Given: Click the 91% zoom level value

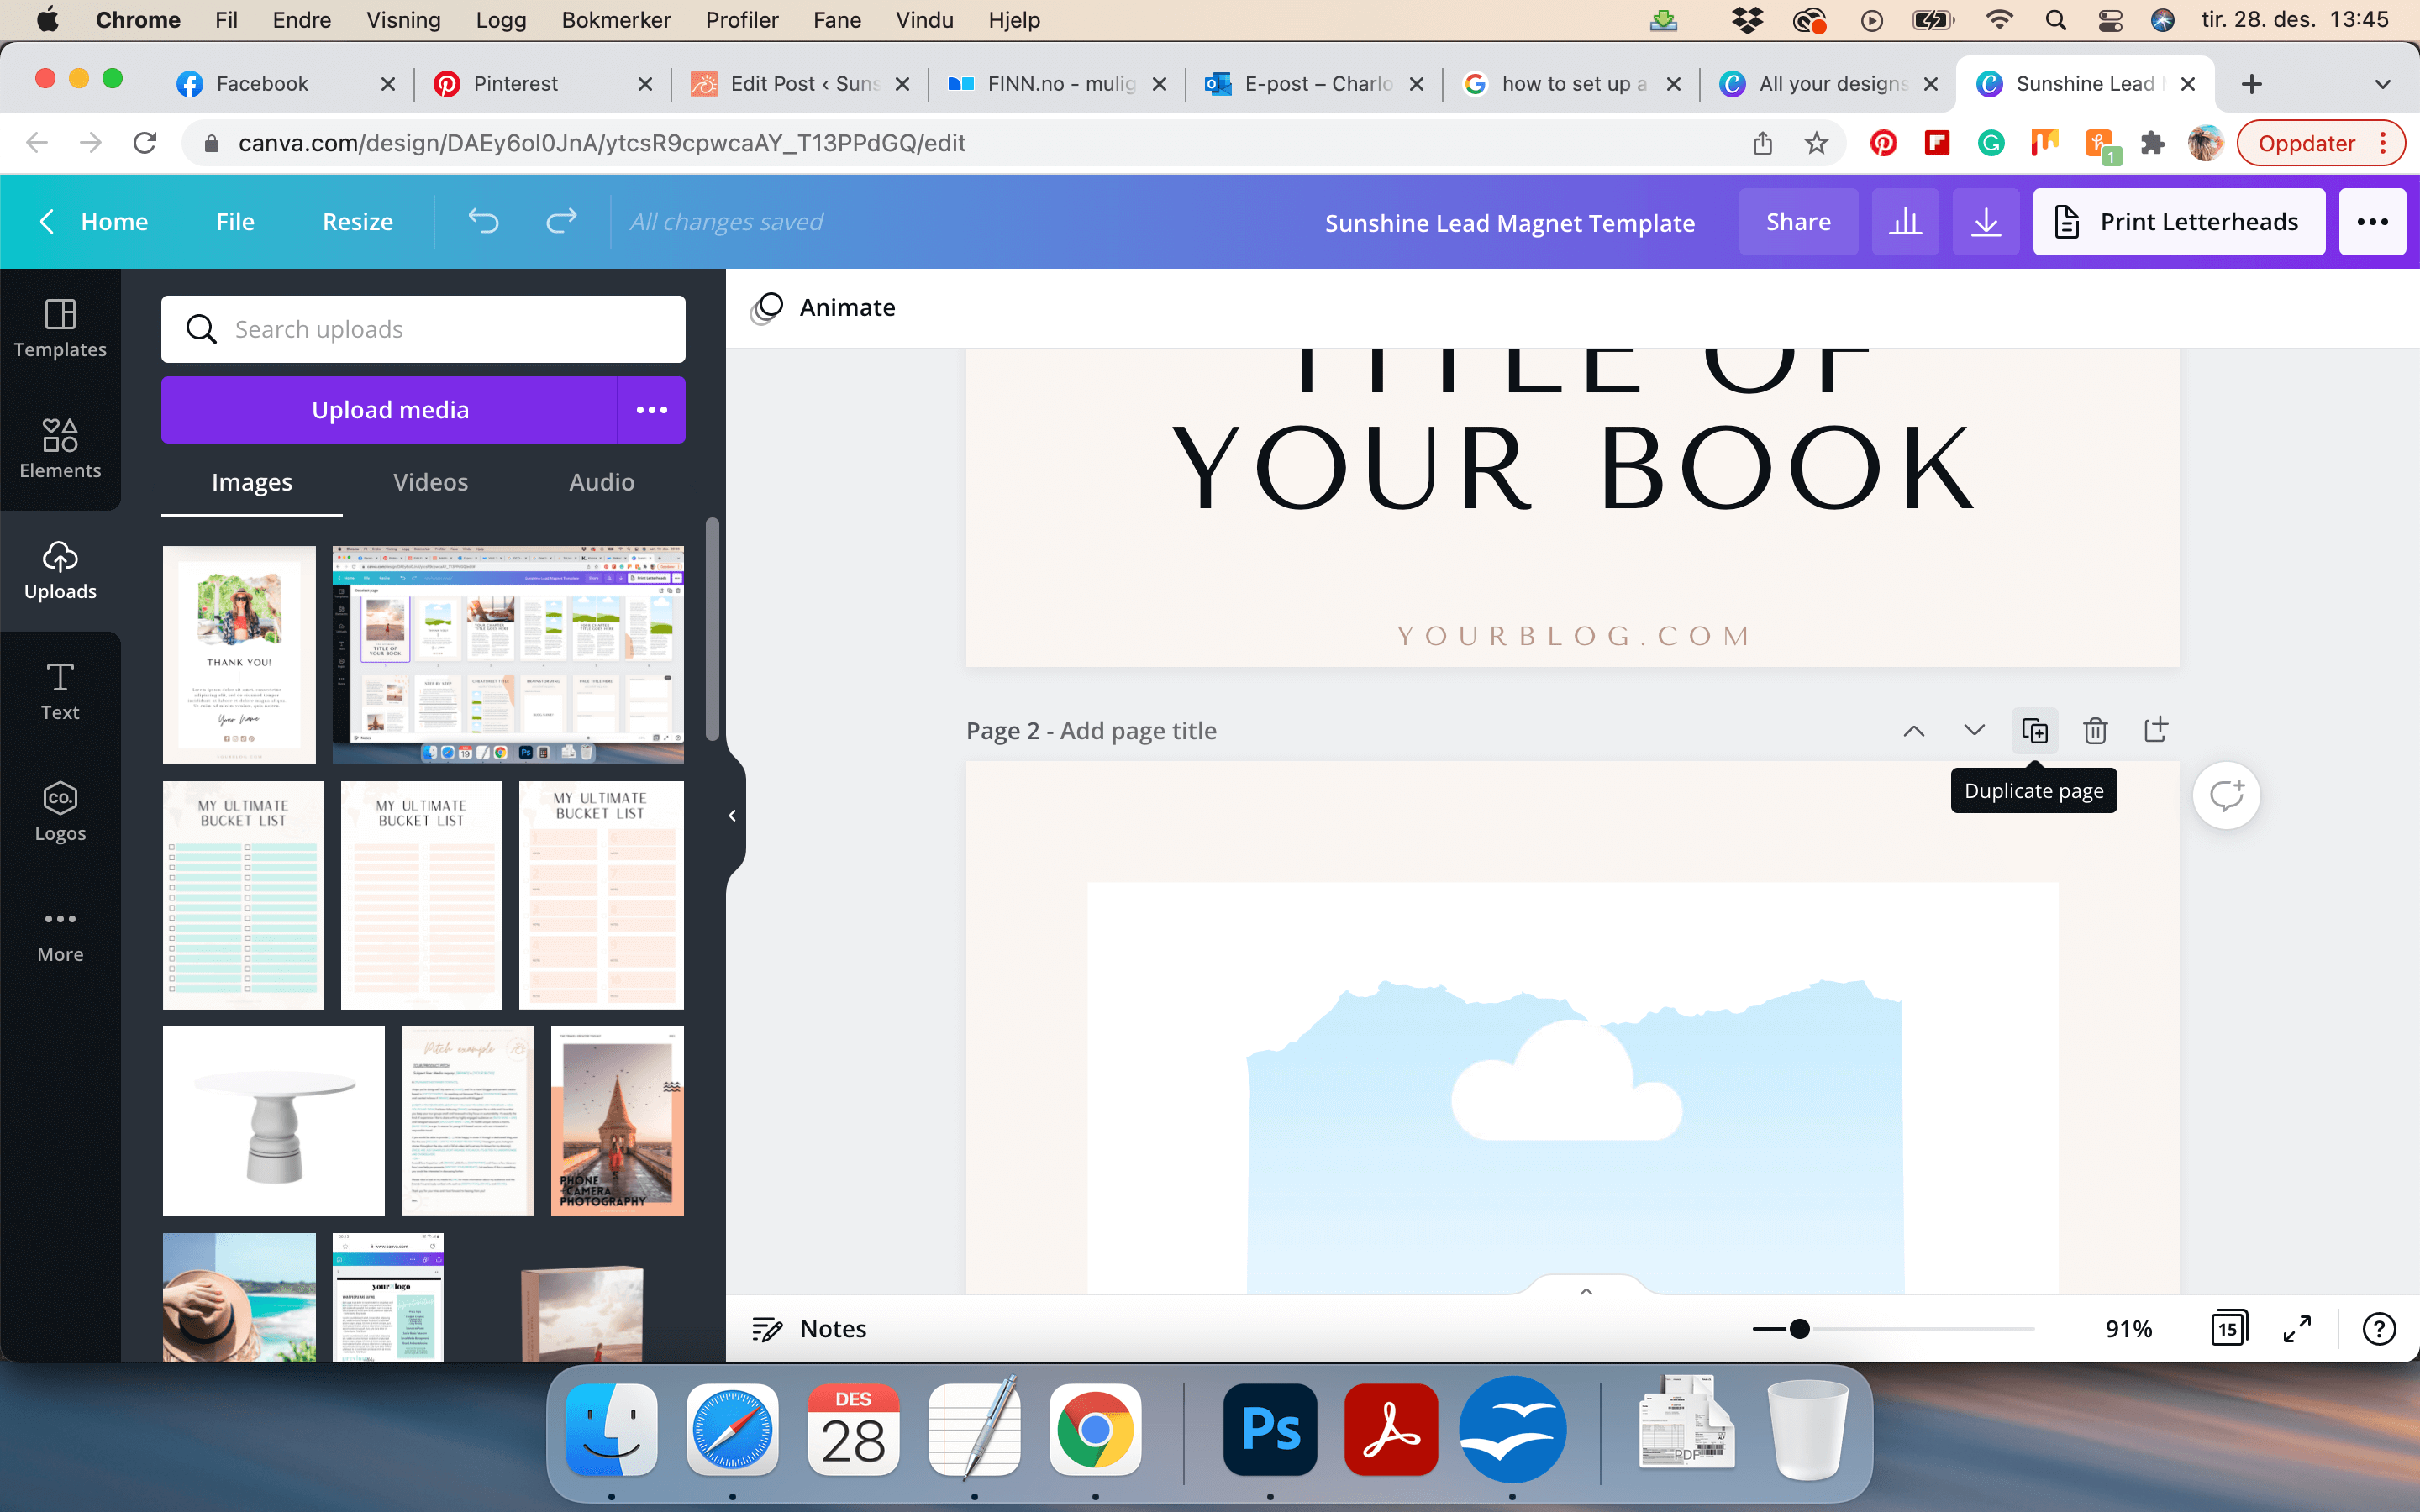Looking at the screenshot, I should (2128, 1329).
